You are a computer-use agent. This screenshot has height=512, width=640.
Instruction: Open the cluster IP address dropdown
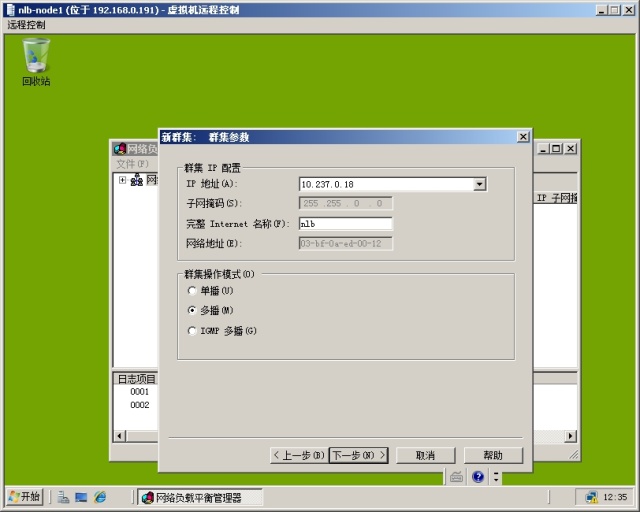479,184
